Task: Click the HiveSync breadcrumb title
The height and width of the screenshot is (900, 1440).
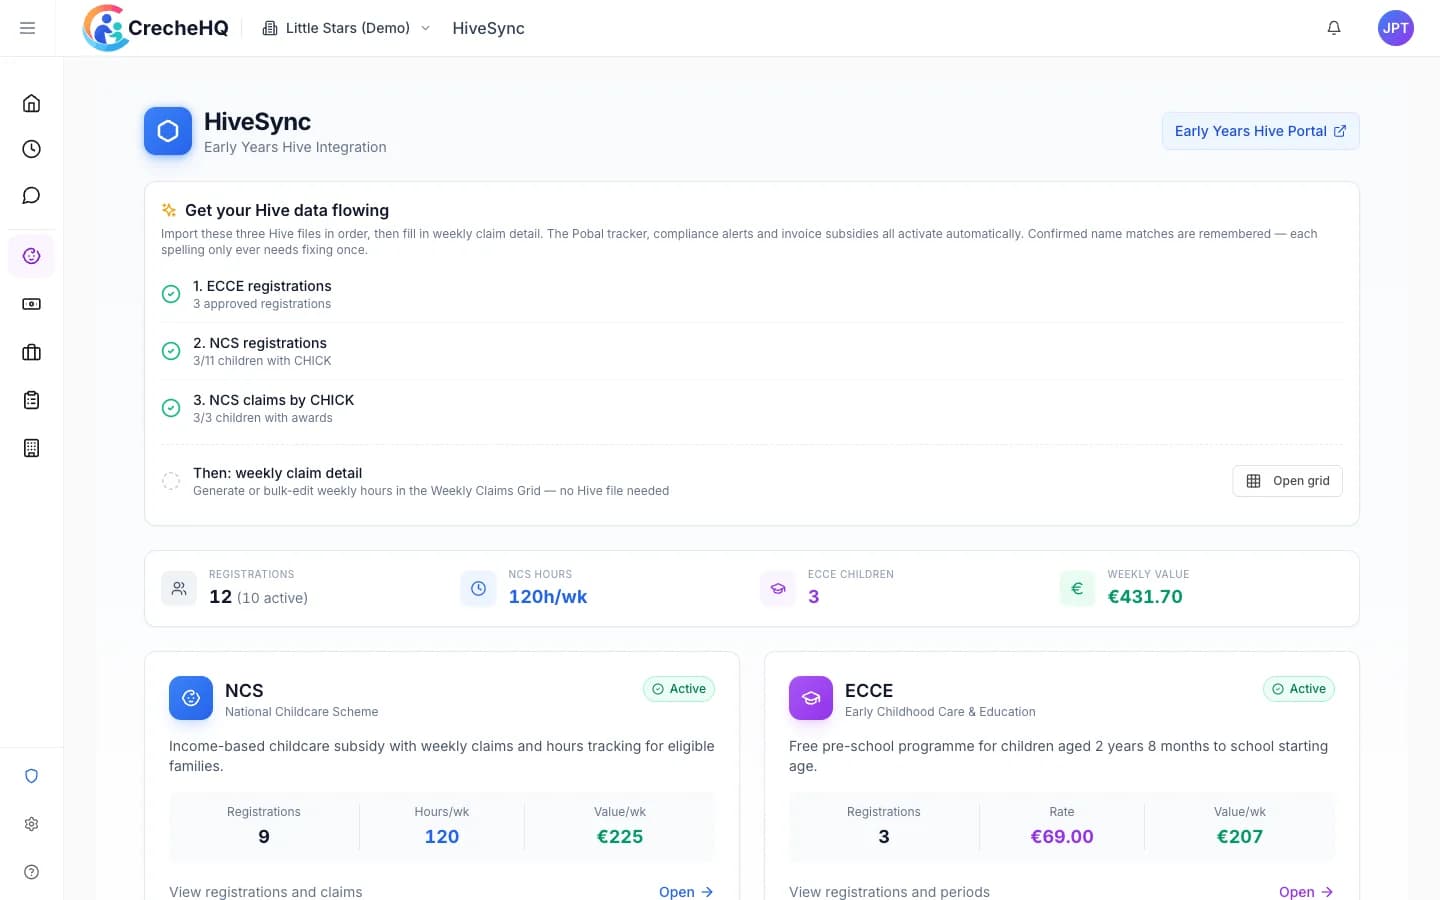Action: pos(488,28)
